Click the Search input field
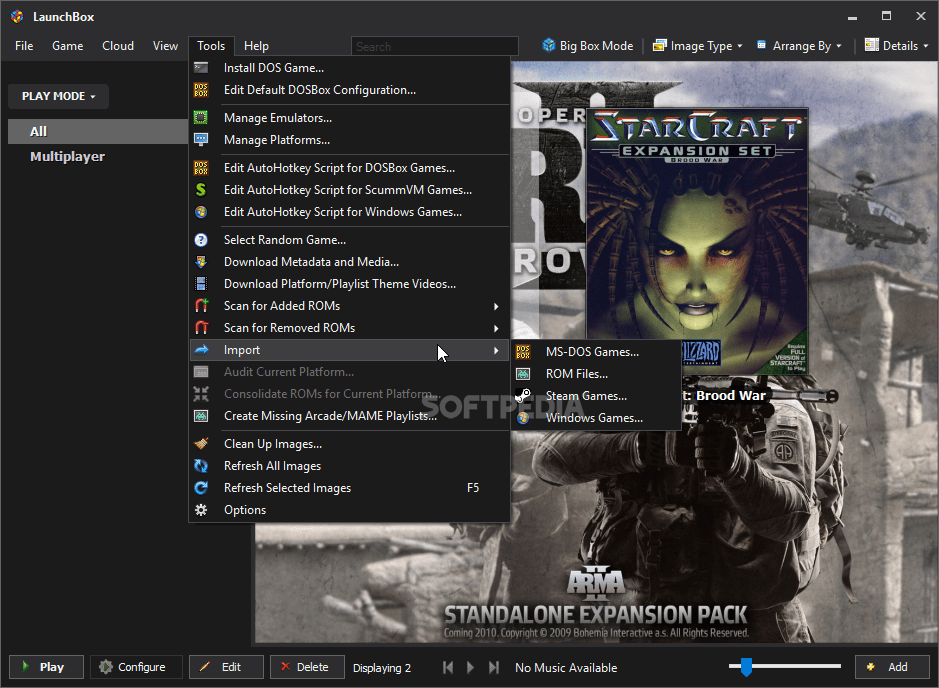This screenshot has height=688, width=939. click(435, 46)
